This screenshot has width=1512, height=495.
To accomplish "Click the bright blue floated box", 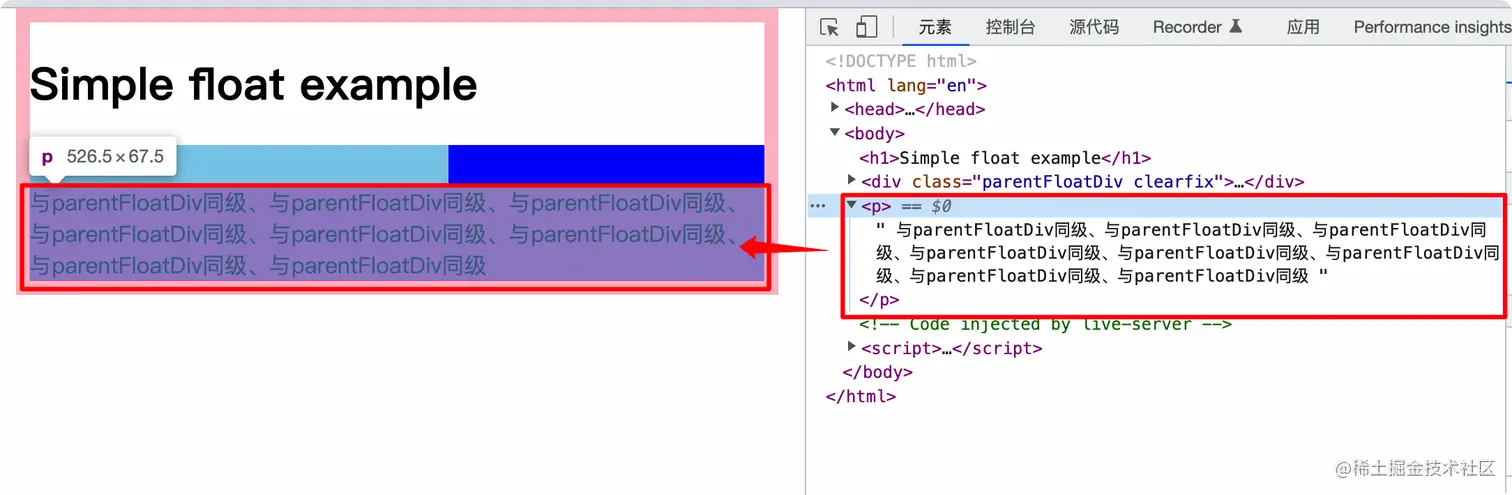I will click(x=606, y=163).
